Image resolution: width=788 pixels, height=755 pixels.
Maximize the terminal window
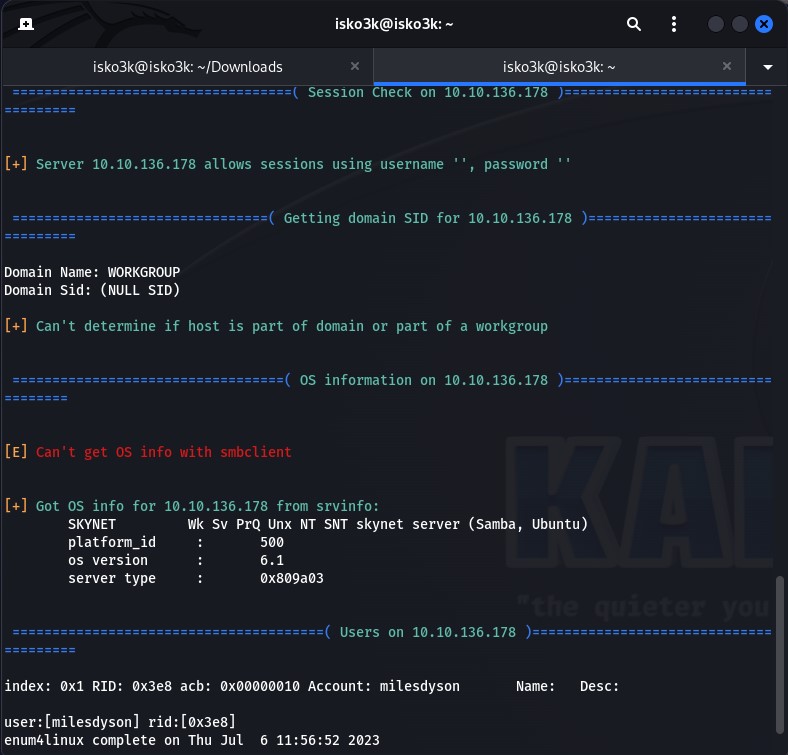pyautogui.click(x=740, y=24)
